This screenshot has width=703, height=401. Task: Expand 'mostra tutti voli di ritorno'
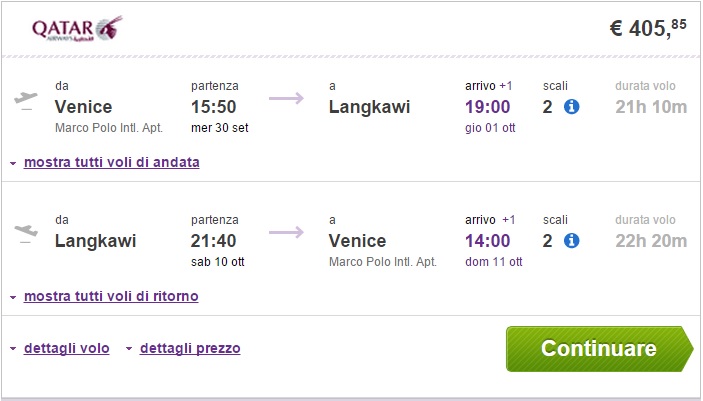111,296
